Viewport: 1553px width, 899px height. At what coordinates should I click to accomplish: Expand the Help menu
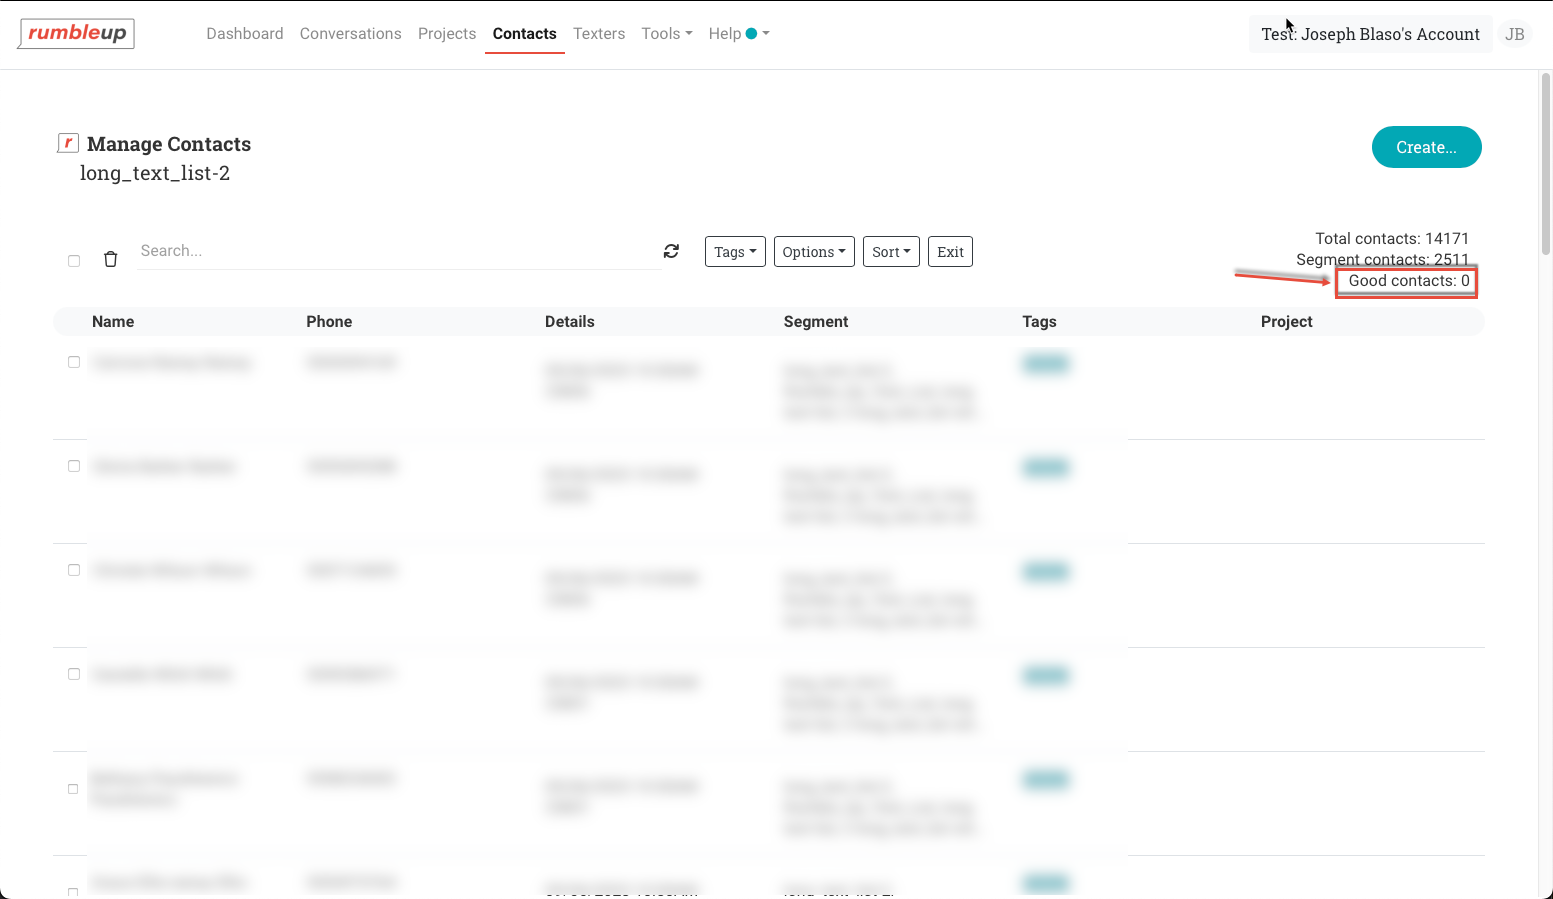pos(739,34)
